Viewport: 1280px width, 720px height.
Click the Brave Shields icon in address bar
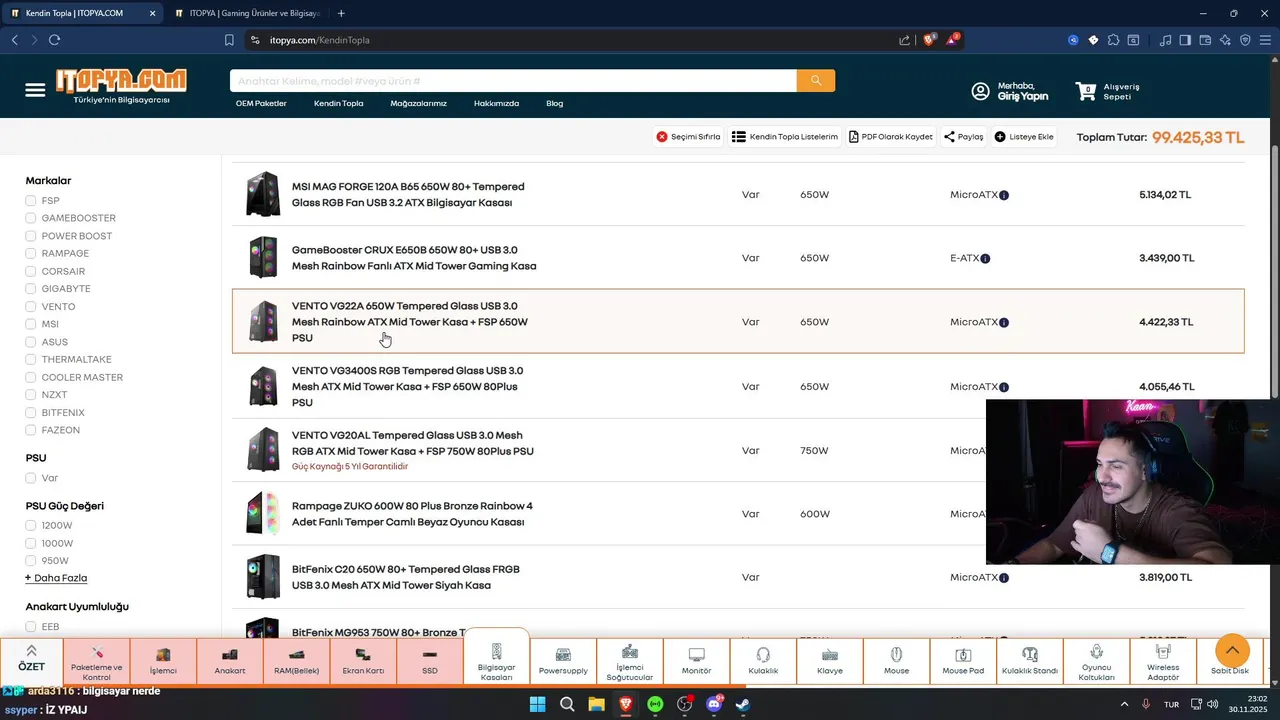[929, 40]
